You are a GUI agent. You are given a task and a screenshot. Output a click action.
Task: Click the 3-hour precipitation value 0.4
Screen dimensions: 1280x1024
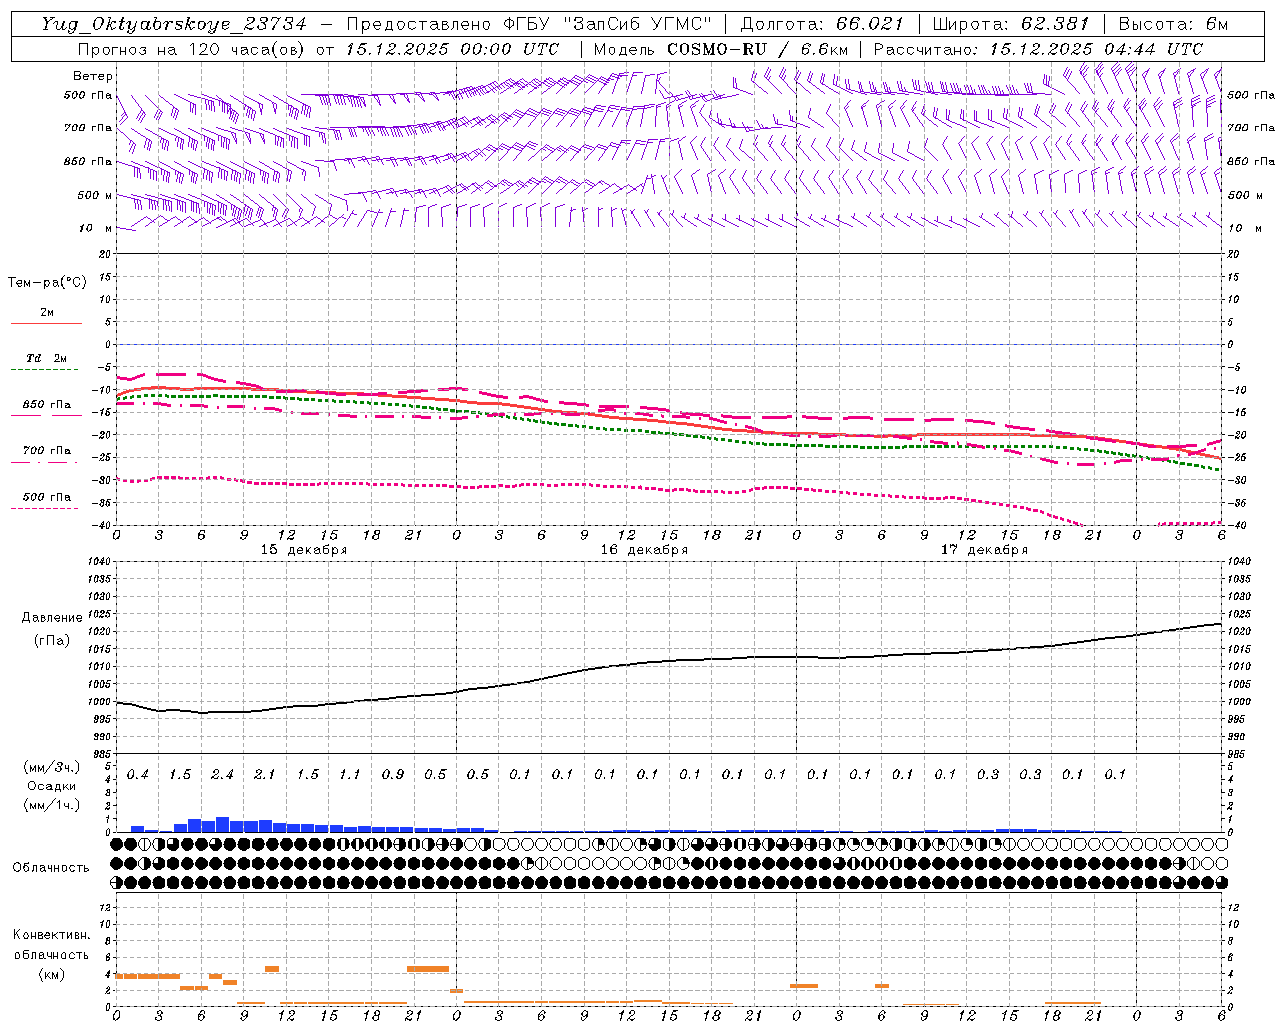(138, 775)
